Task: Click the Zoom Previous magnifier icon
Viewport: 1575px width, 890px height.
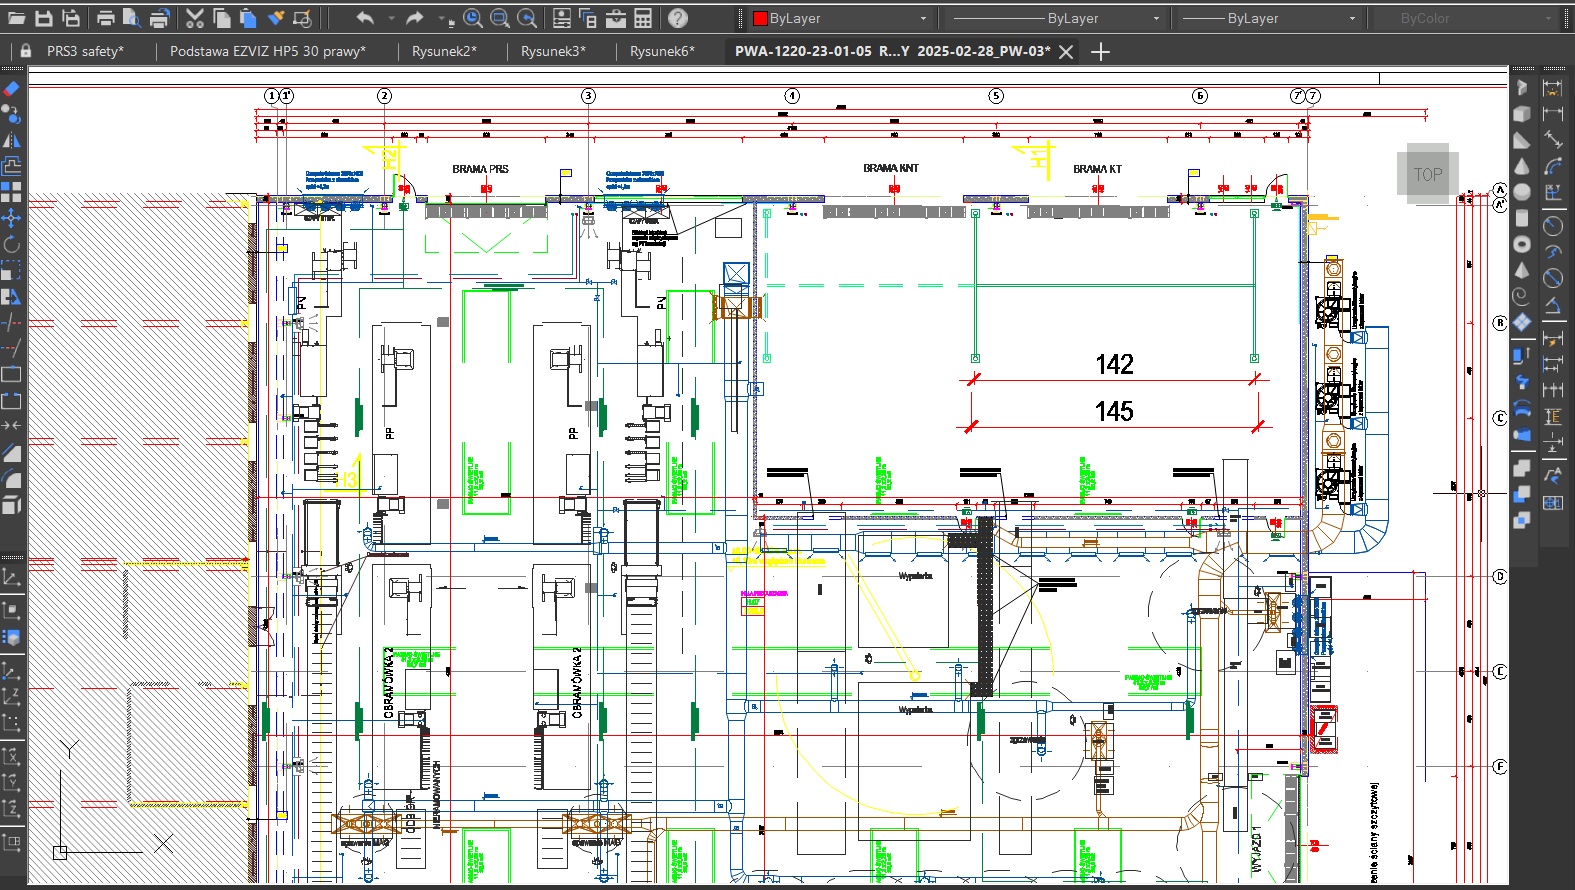Action: click(x=527, y=18)
